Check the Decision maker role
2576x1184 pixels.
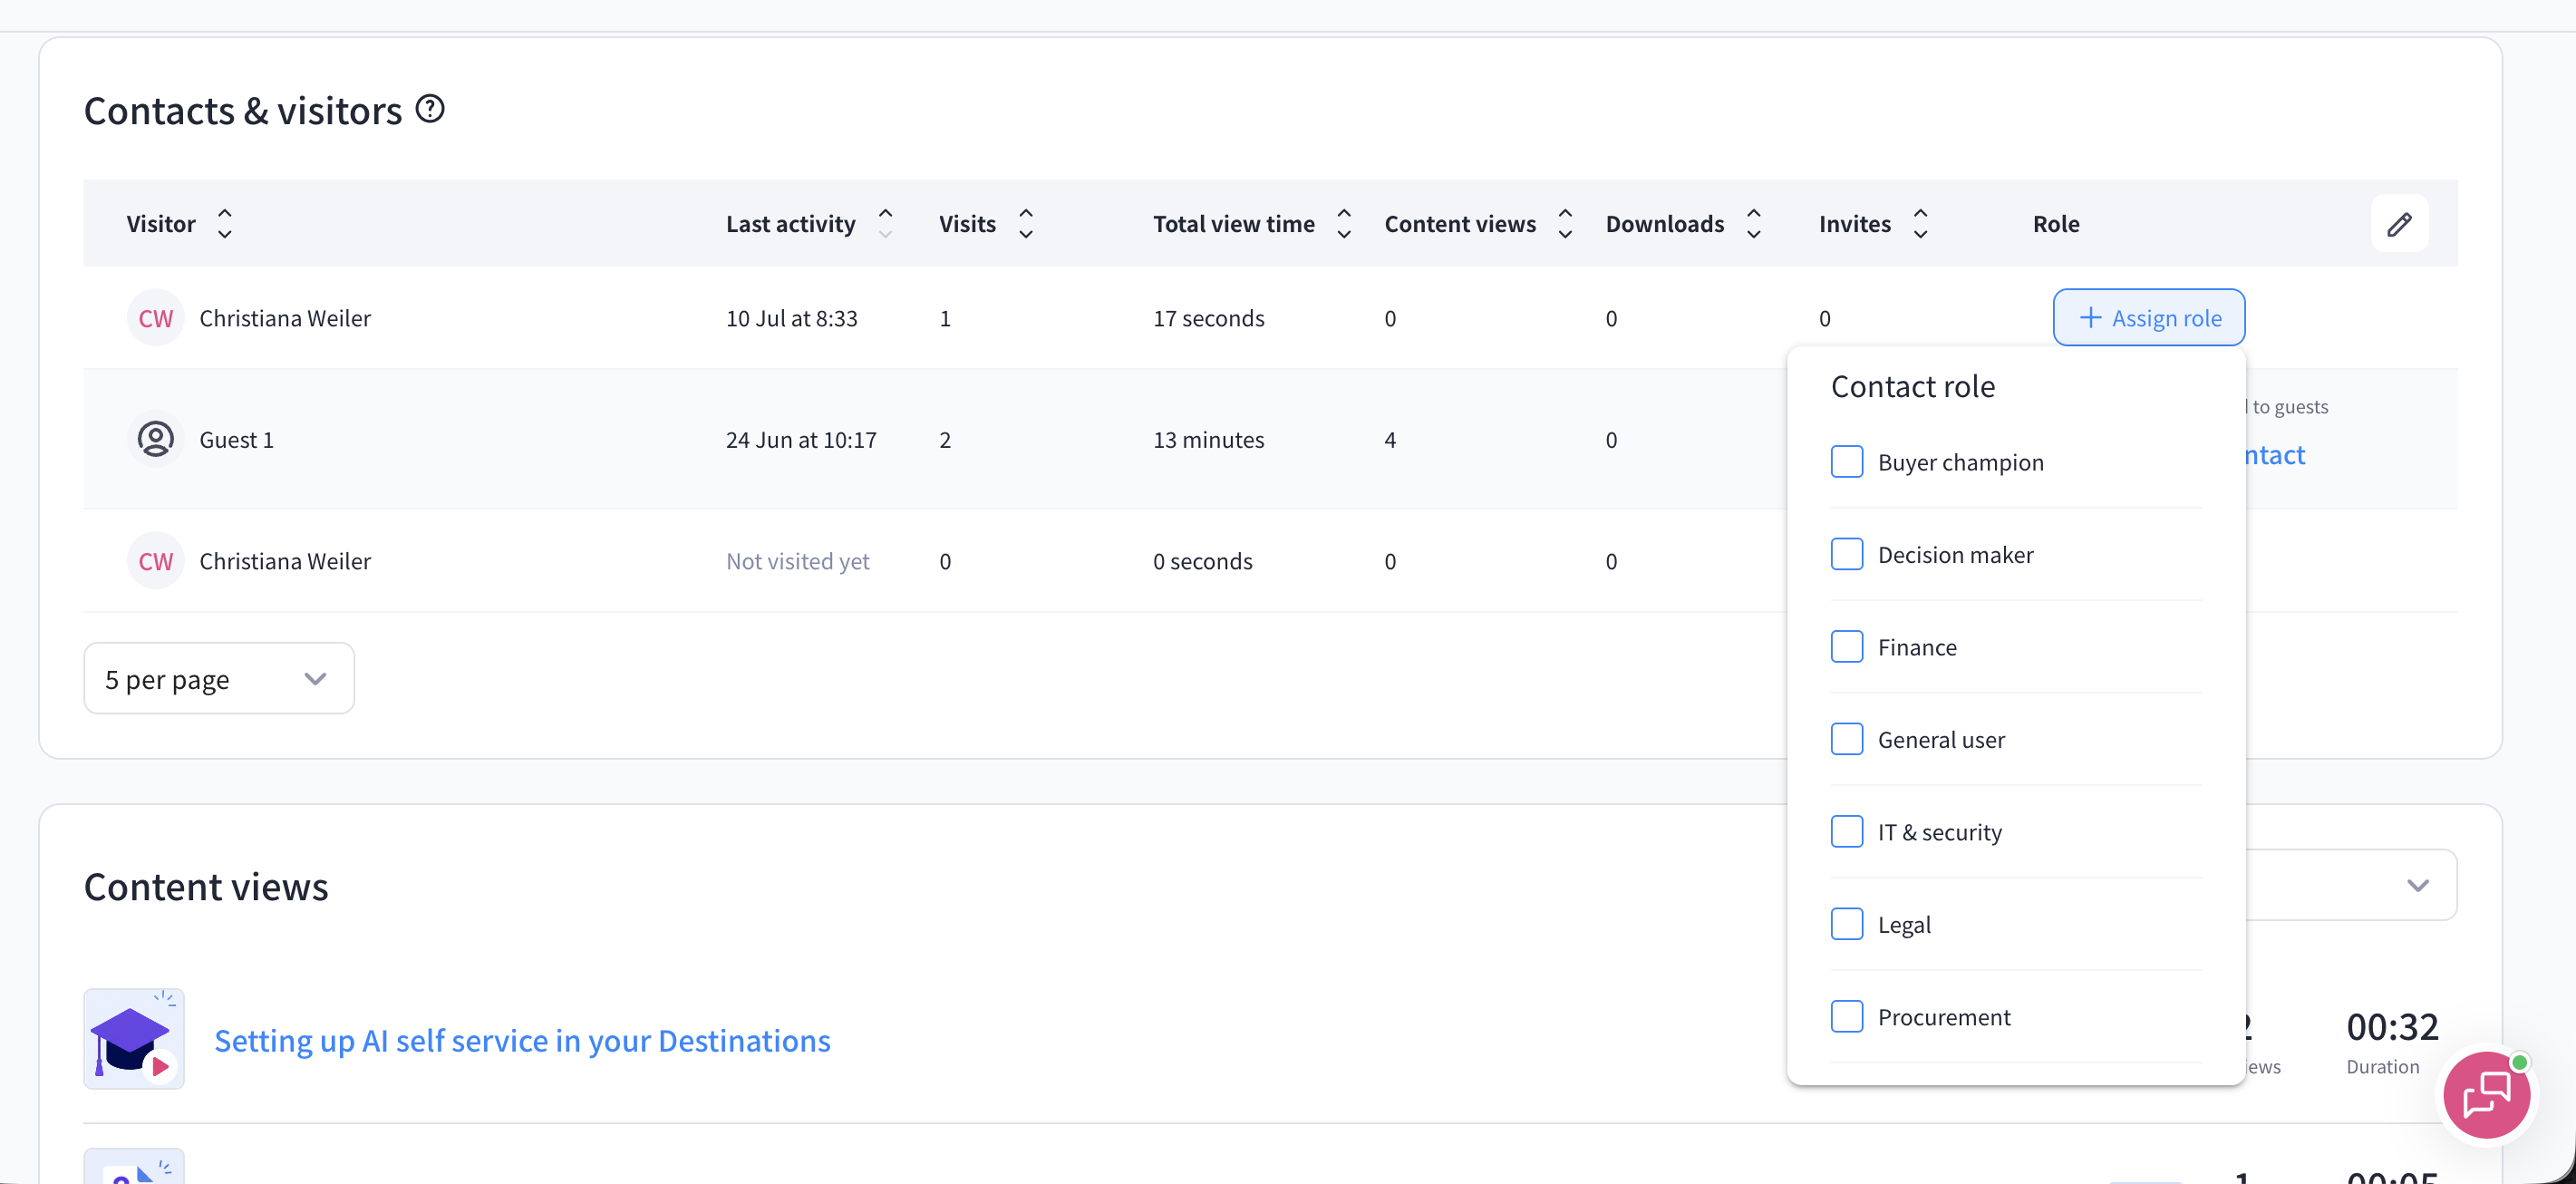point(1847,554)
